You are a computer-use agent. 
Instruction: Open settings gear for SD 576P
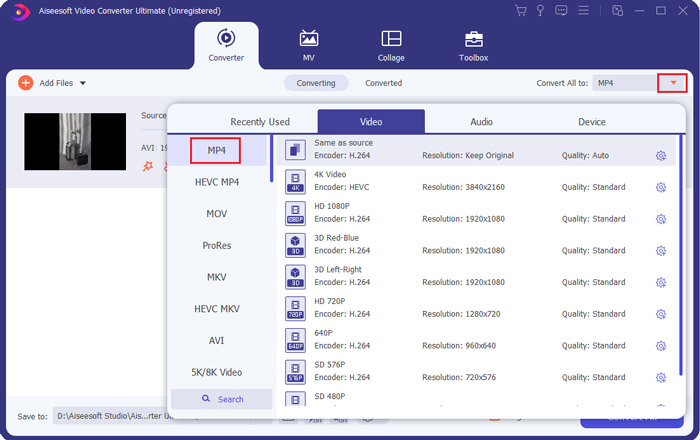661,377
